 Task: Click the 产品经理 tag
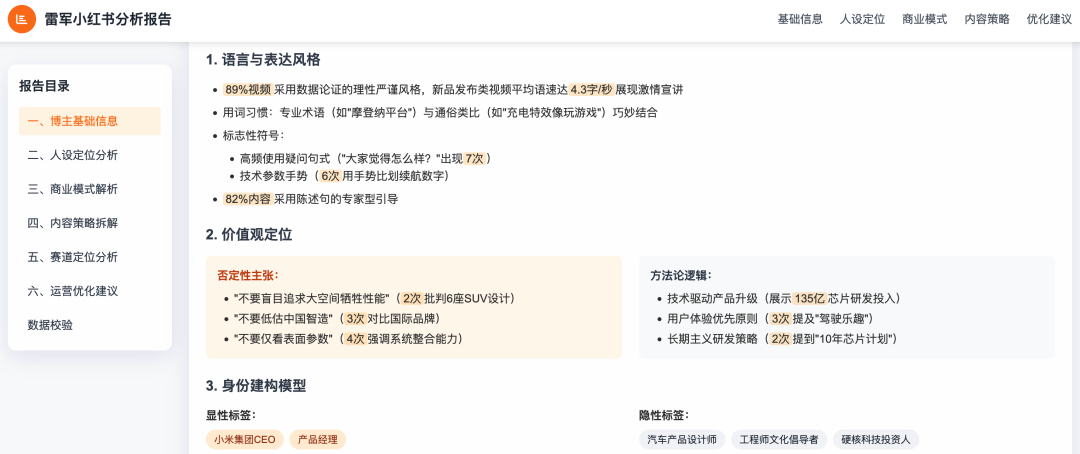click(x=318, y=439)
